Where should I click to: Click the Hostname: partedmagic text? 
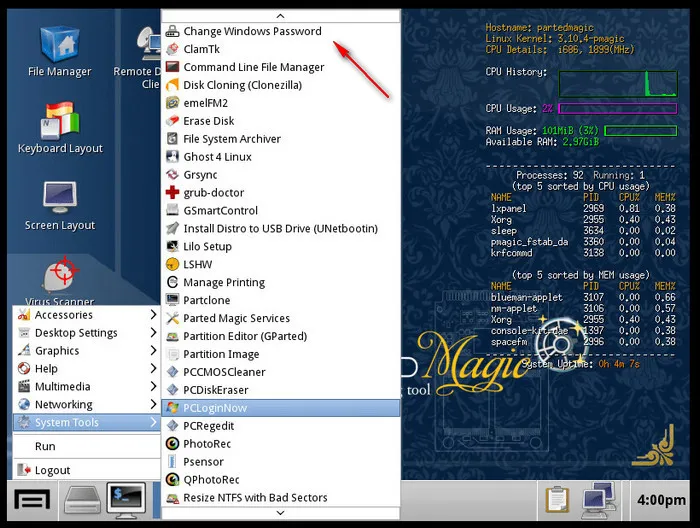tap(539, 27)
